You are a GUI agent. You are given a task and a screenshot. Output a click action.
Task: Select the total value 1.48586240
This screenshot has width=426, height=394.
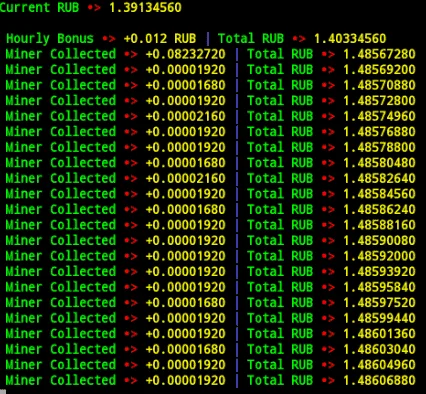pyautogui.click(x=379, y=209)
